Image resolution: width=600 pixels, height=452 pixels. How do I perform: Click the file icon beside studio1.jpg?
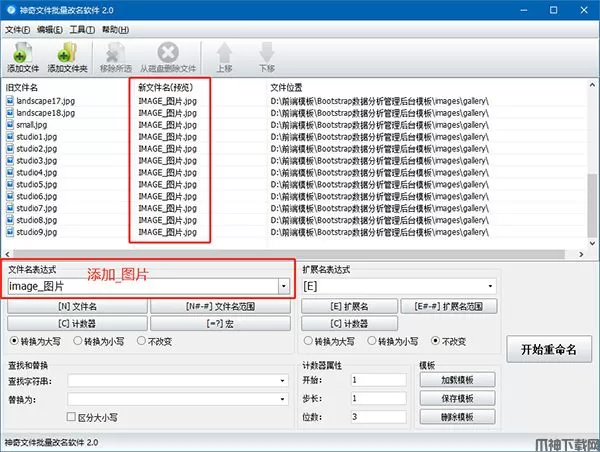pos(10,137)
